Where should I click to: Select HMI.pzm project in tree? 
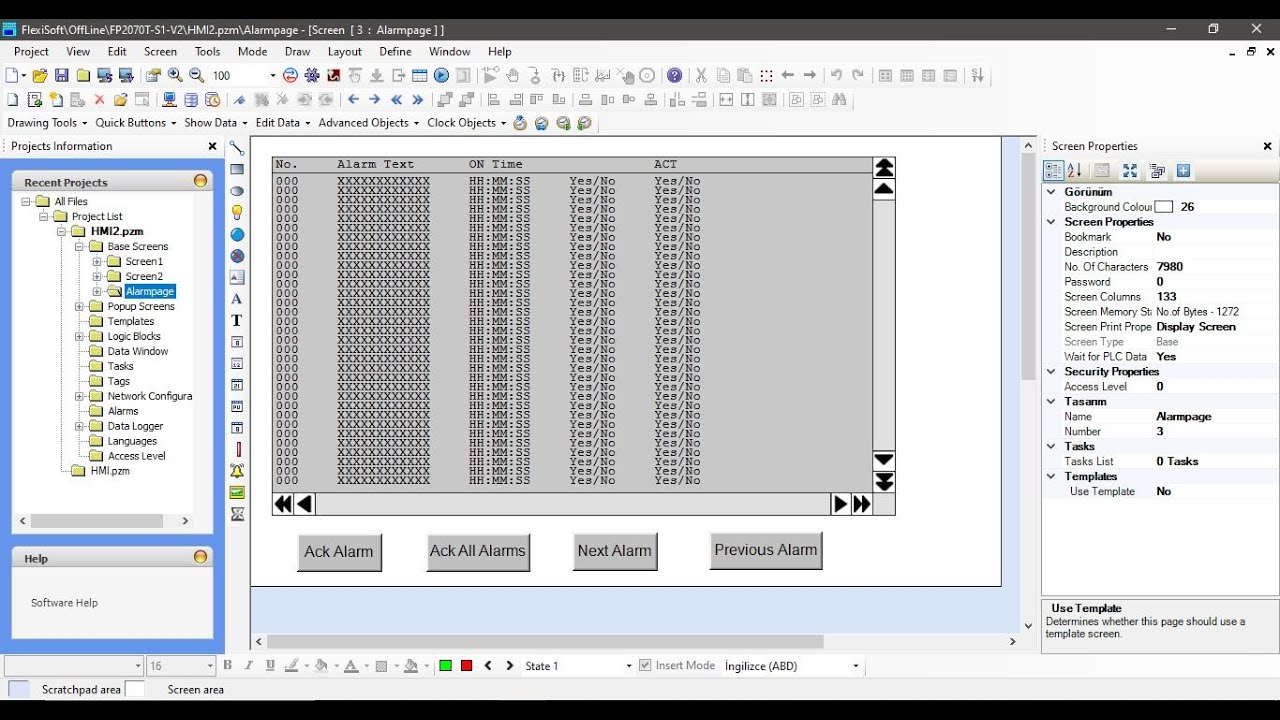[110, 471]
